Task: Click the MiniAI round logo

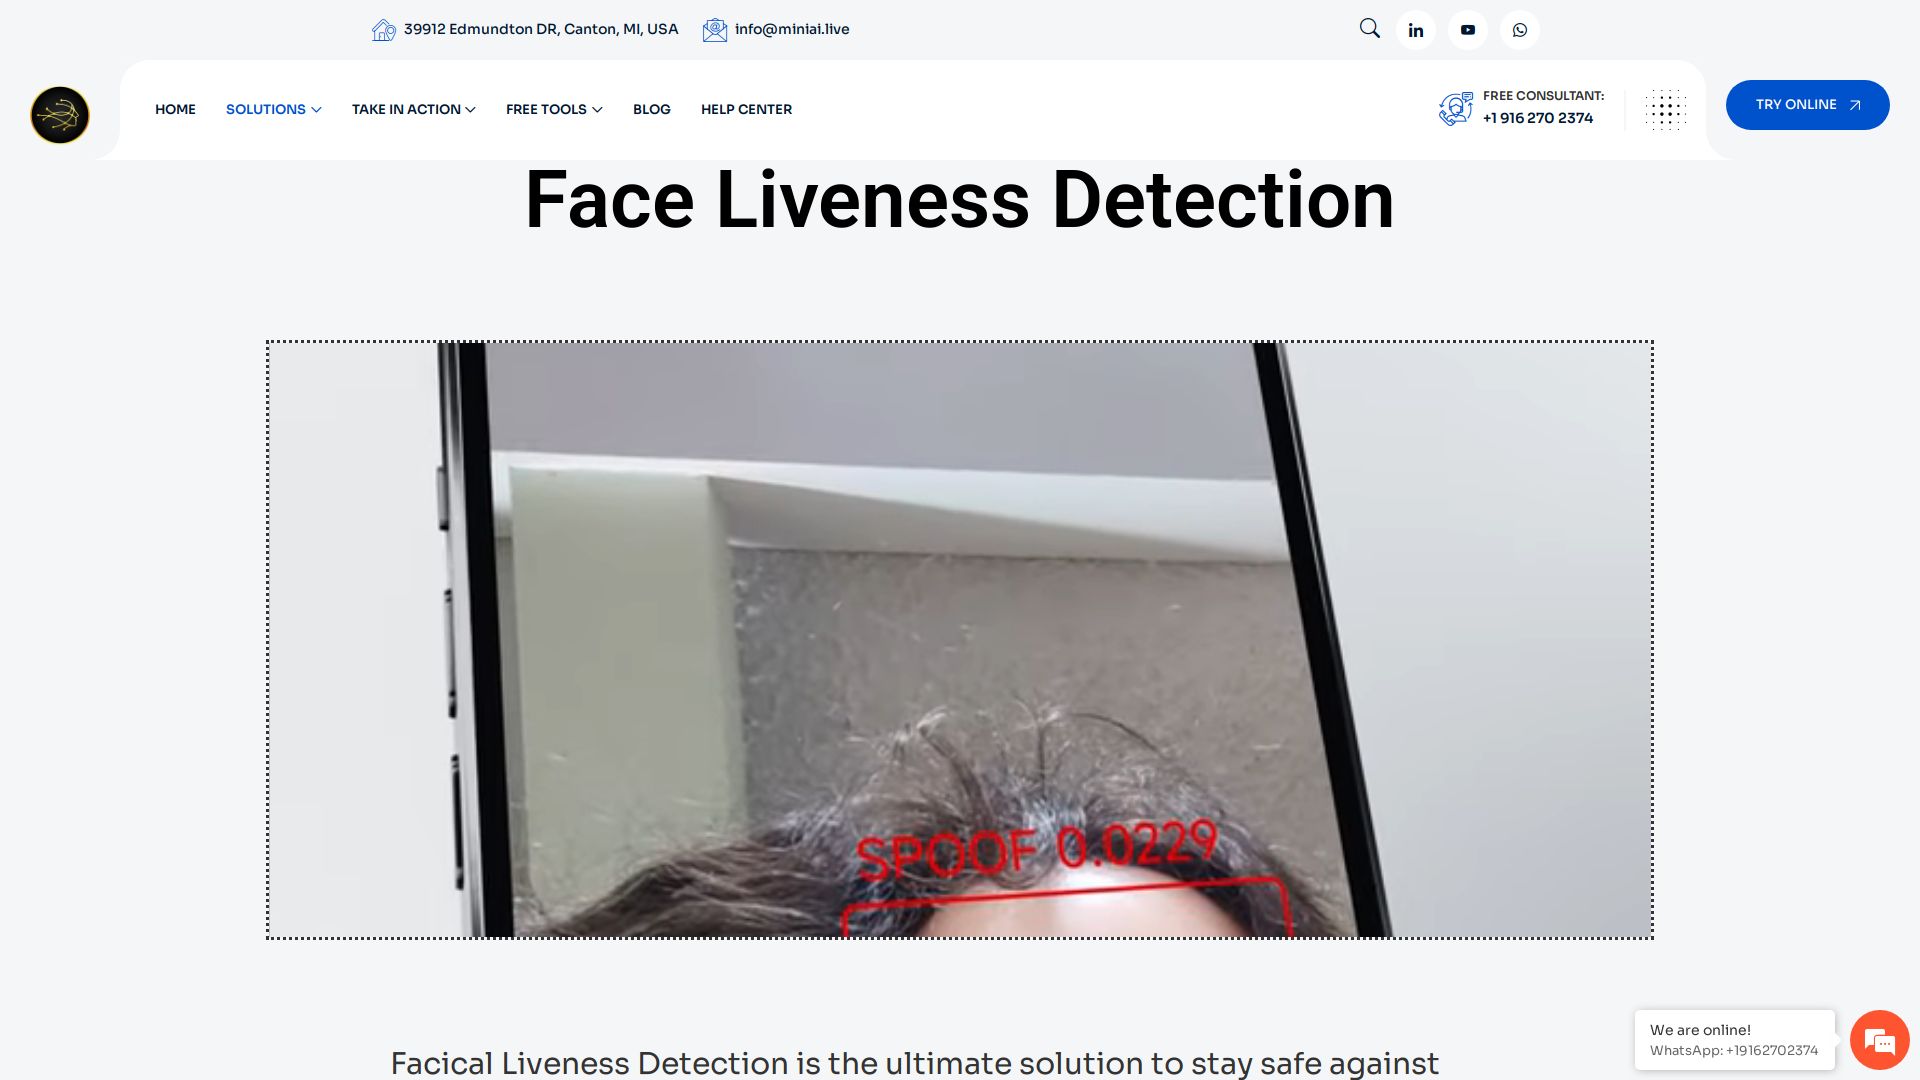Action: coord(60,115)
